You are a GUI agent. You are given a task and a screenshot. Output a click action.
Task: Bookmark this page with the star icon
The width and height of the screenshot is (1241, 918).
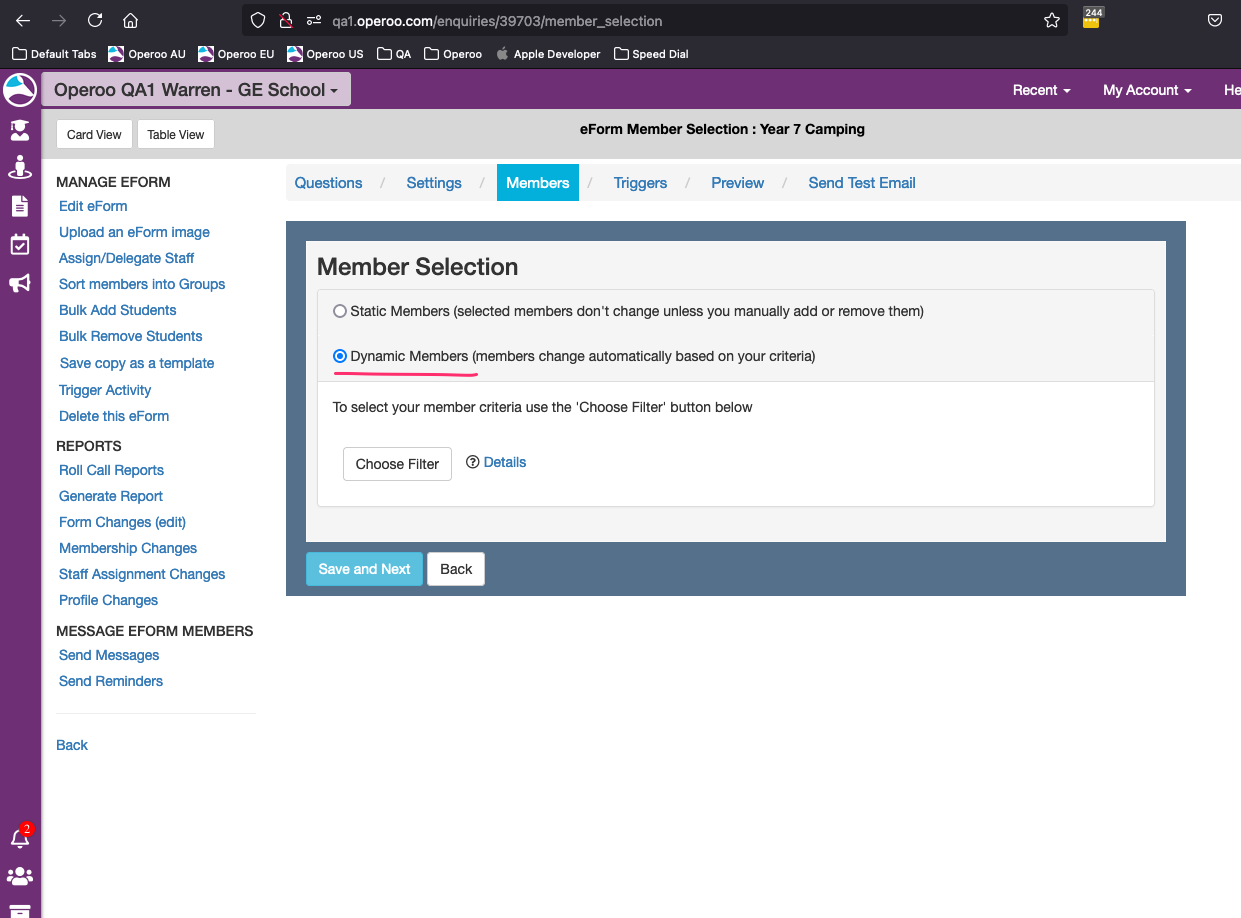click(1051, 21)
